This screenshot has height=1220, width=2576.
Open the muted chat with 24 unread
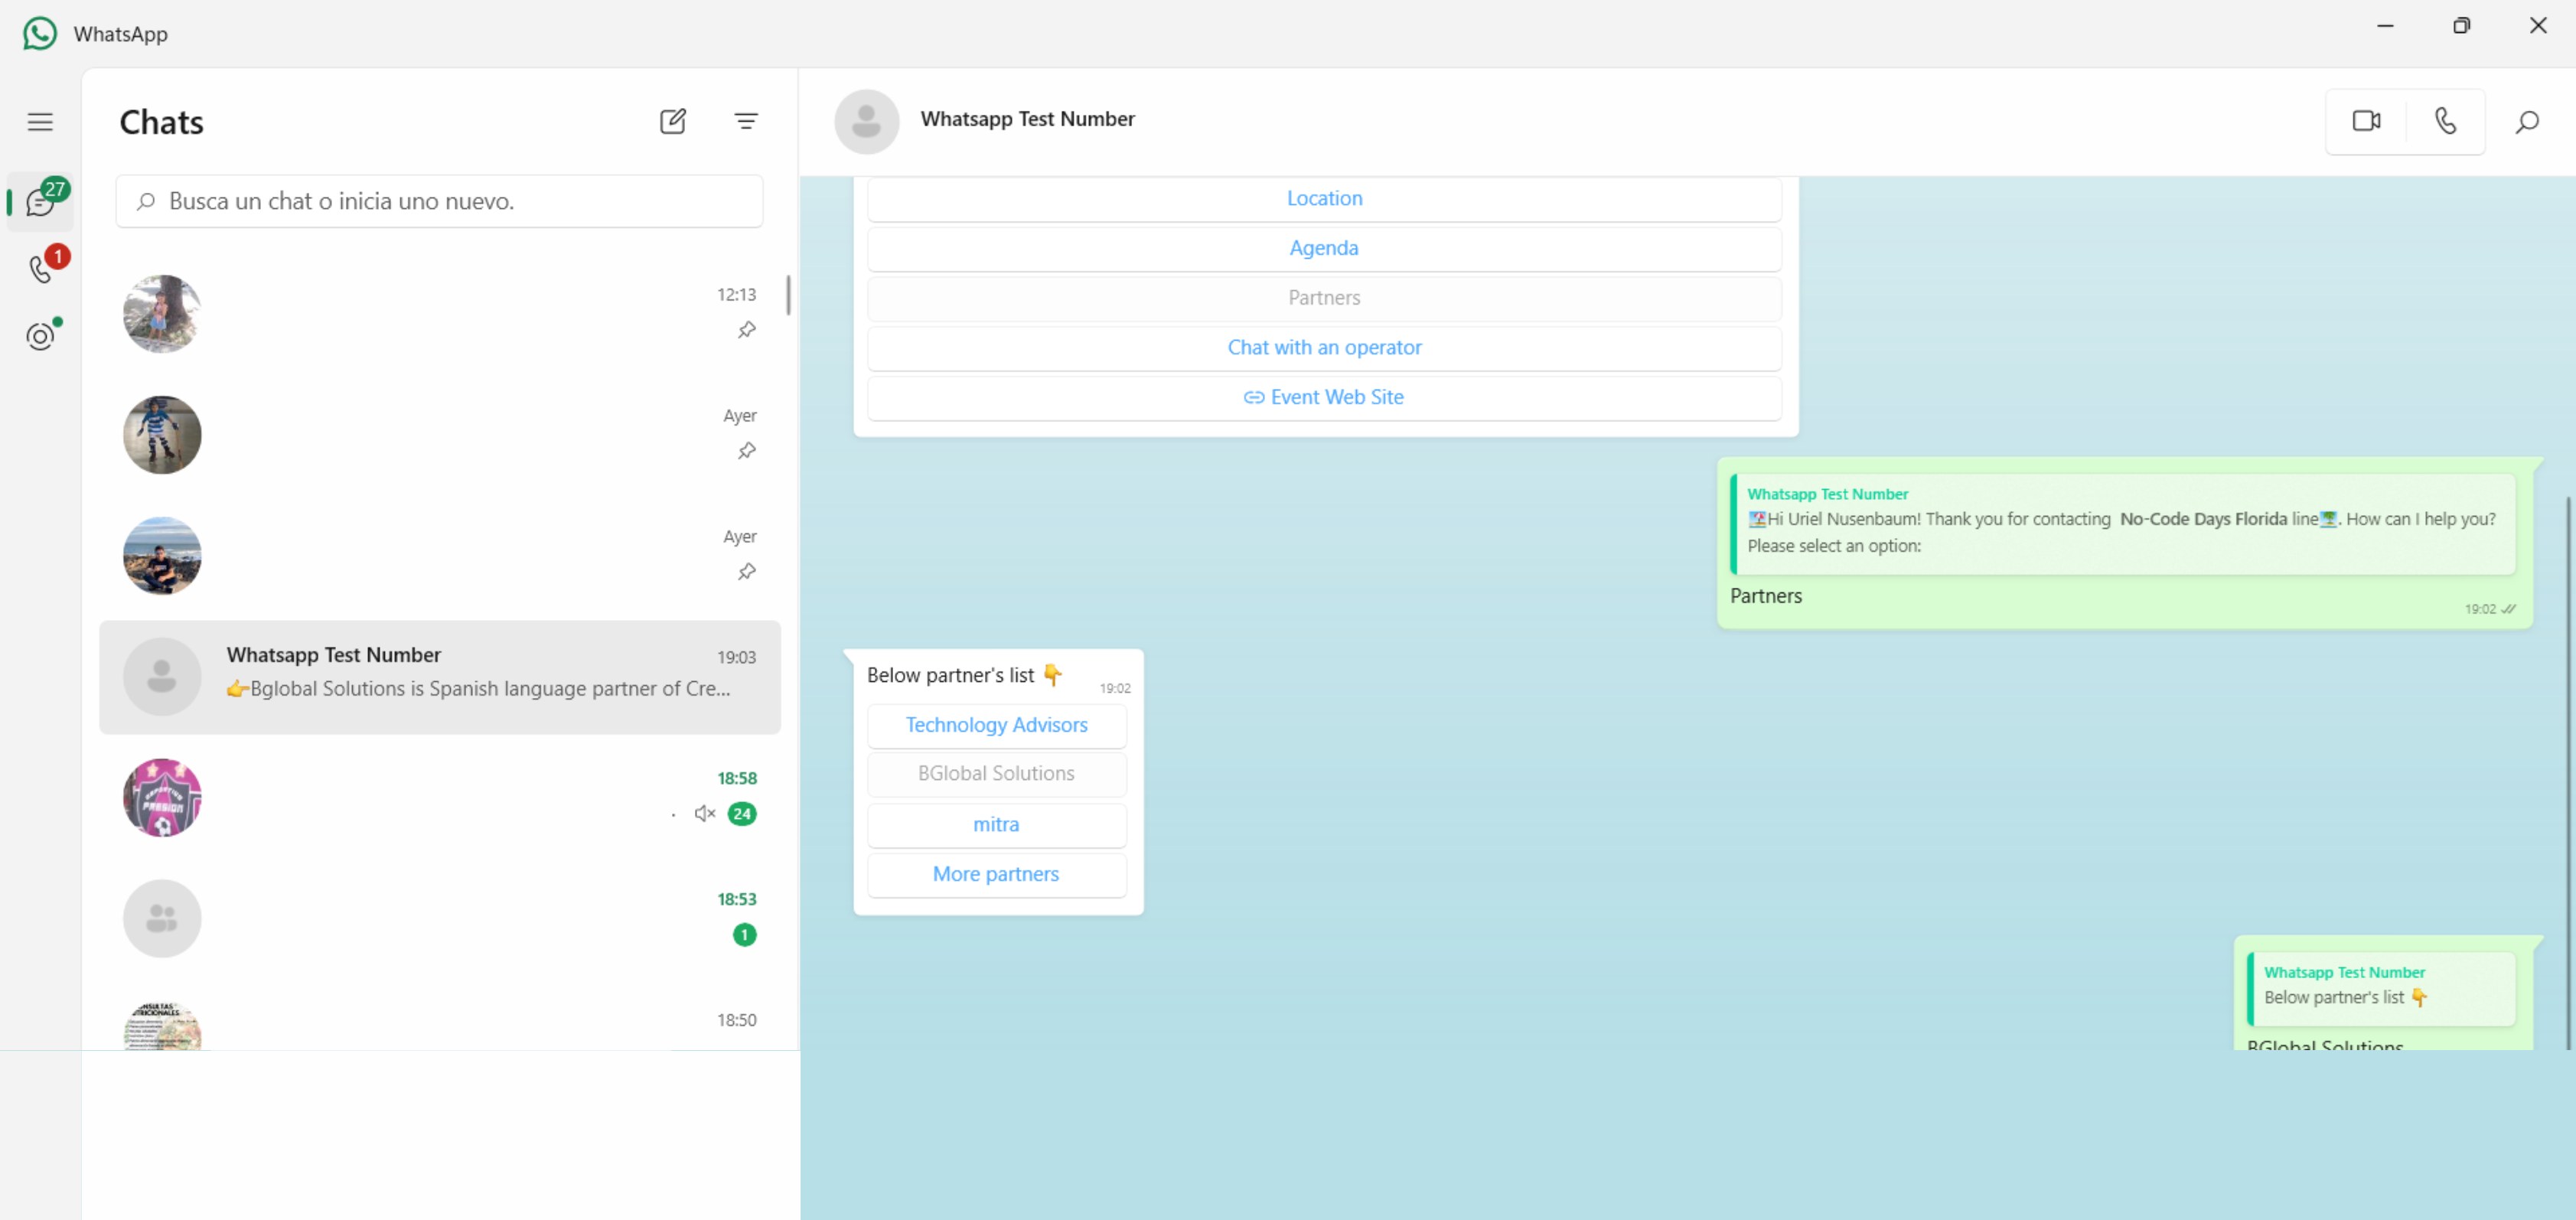[x=440, y=797]
